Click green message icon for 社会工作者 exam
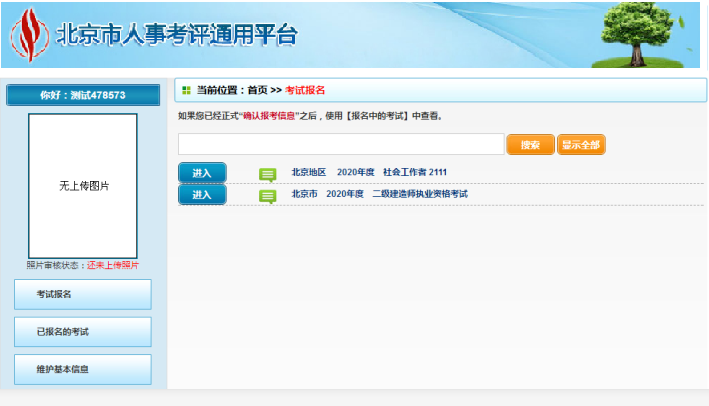 (267, 174)
